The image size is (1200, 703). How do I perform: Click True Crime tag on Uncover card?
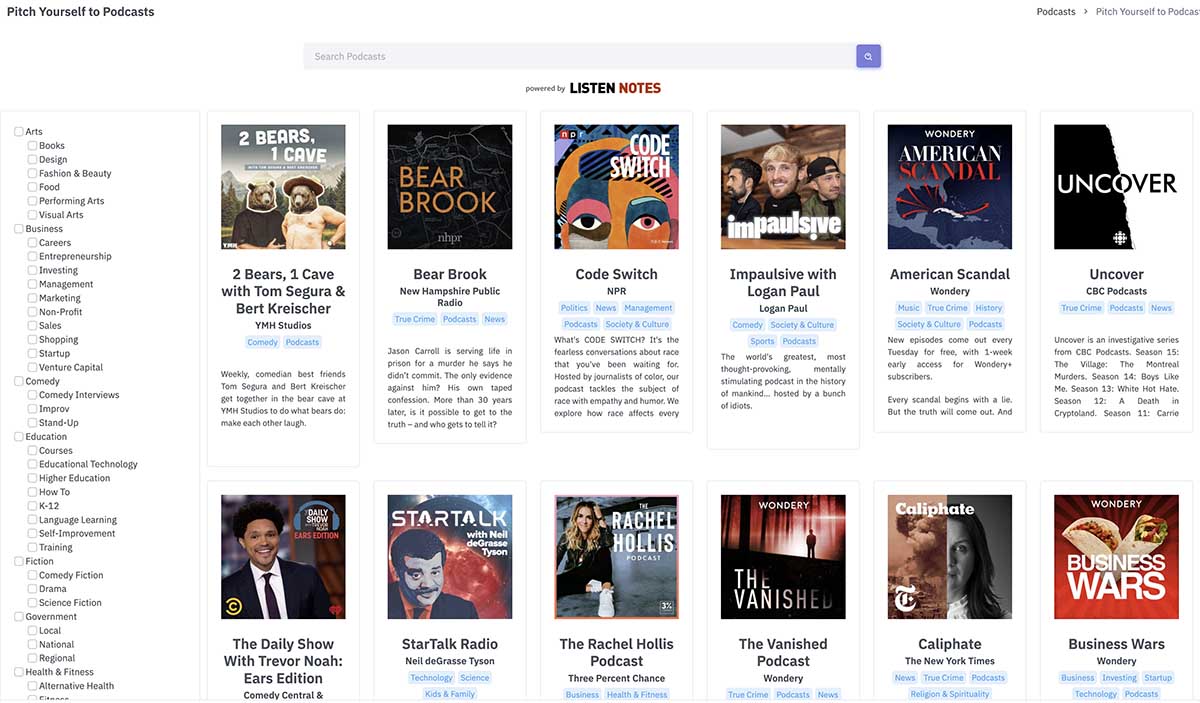[1081, 308]
